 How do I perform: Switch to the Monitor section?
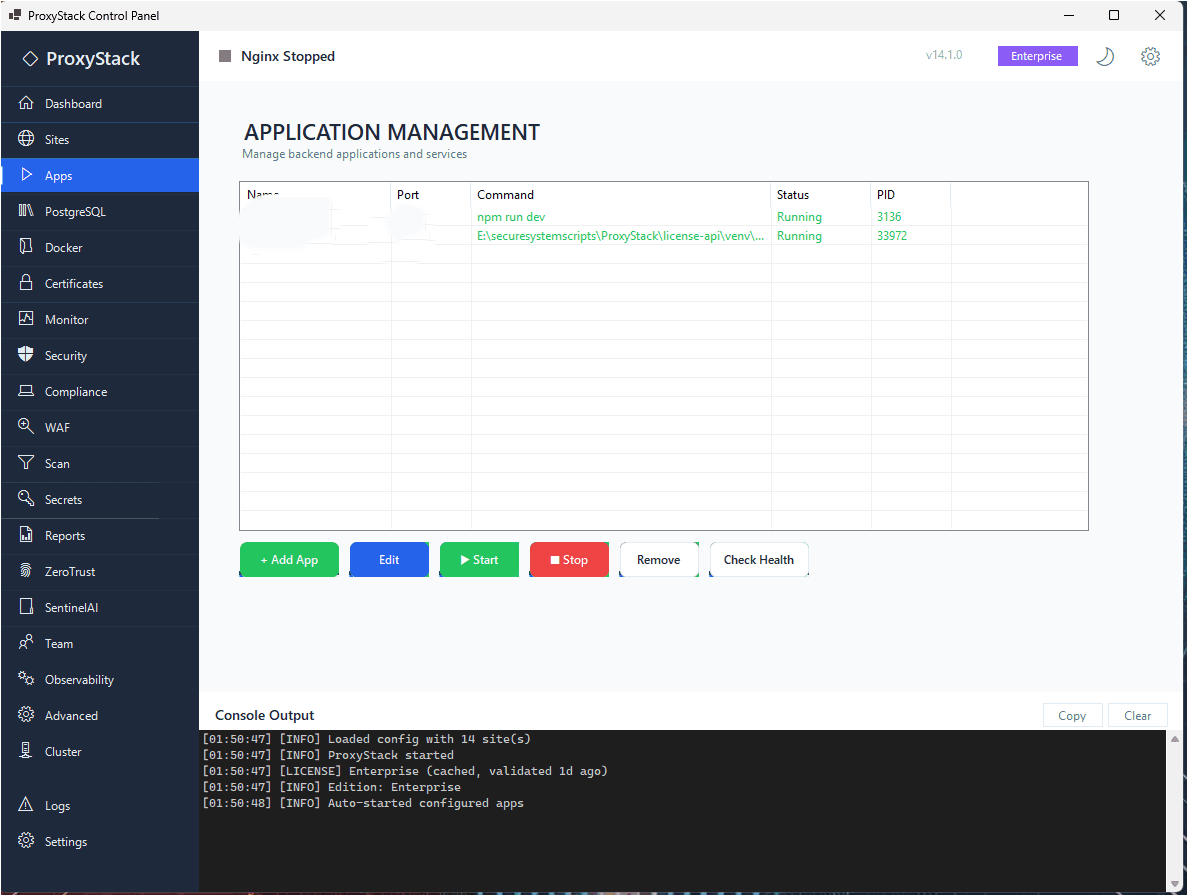click(x=66, y=319)
